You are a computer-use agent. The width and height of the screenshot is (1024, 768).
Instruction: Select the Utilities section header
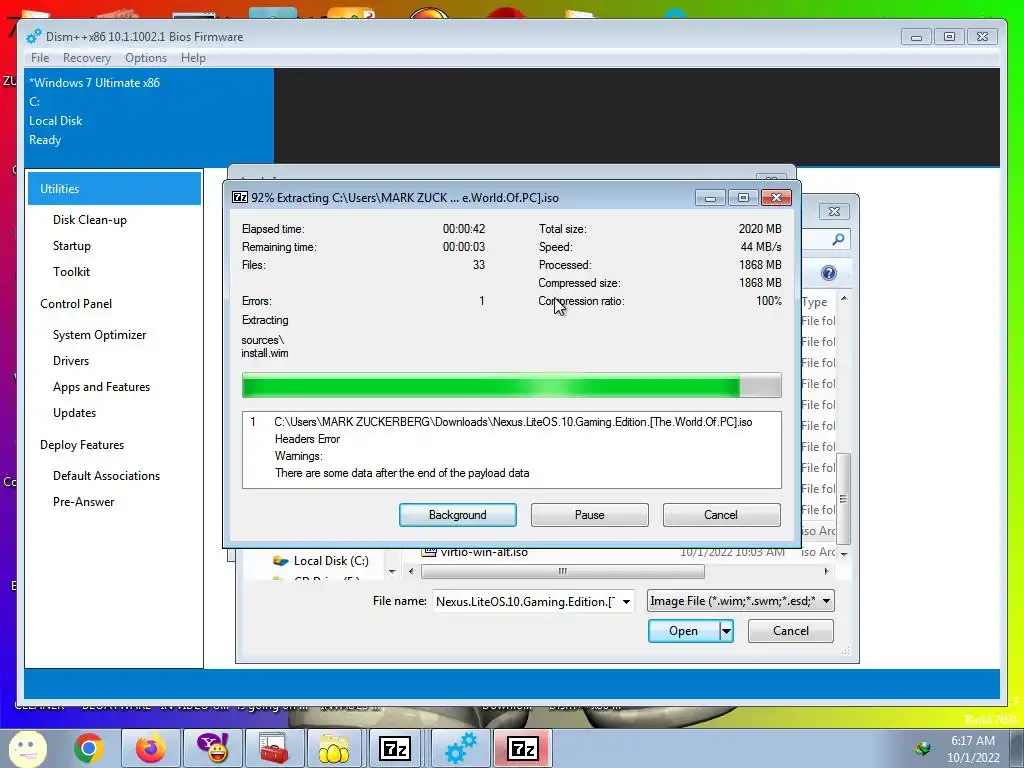114,189
